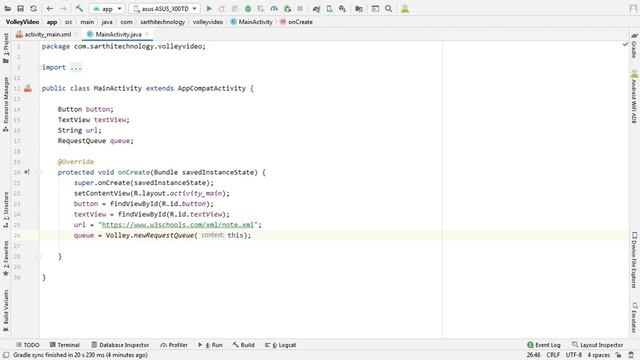Click the Make Project hammer icon
640x360 pixels.
click(x=79, y=9)
